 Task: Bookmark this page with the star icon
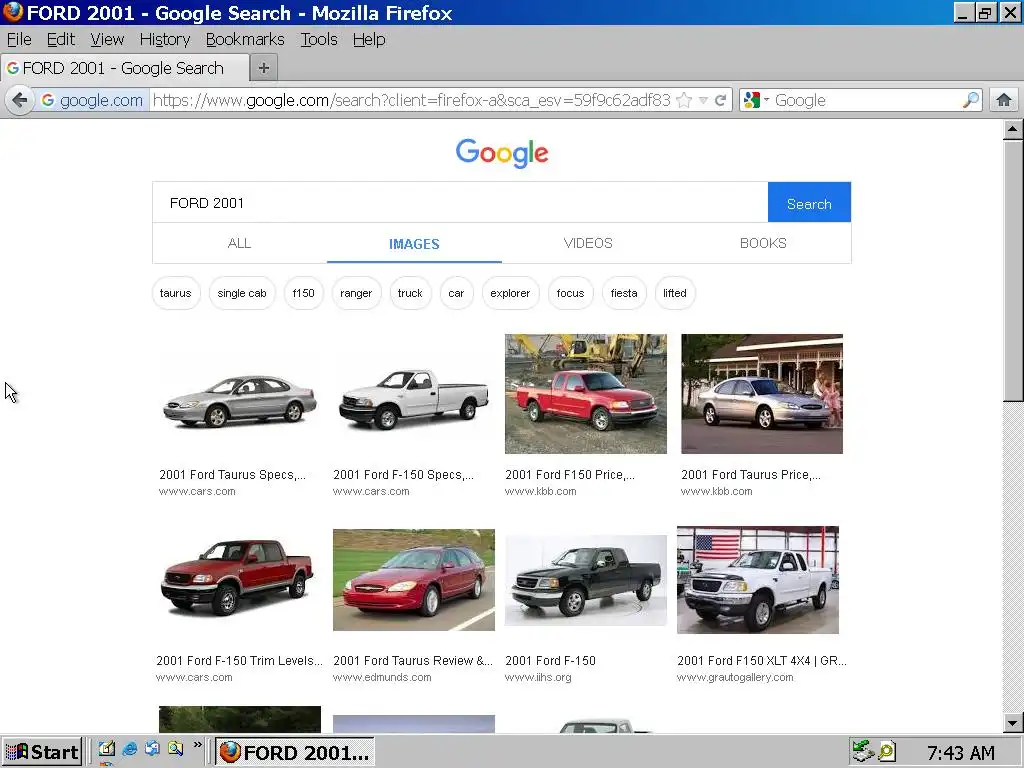[x=684, y=100]
